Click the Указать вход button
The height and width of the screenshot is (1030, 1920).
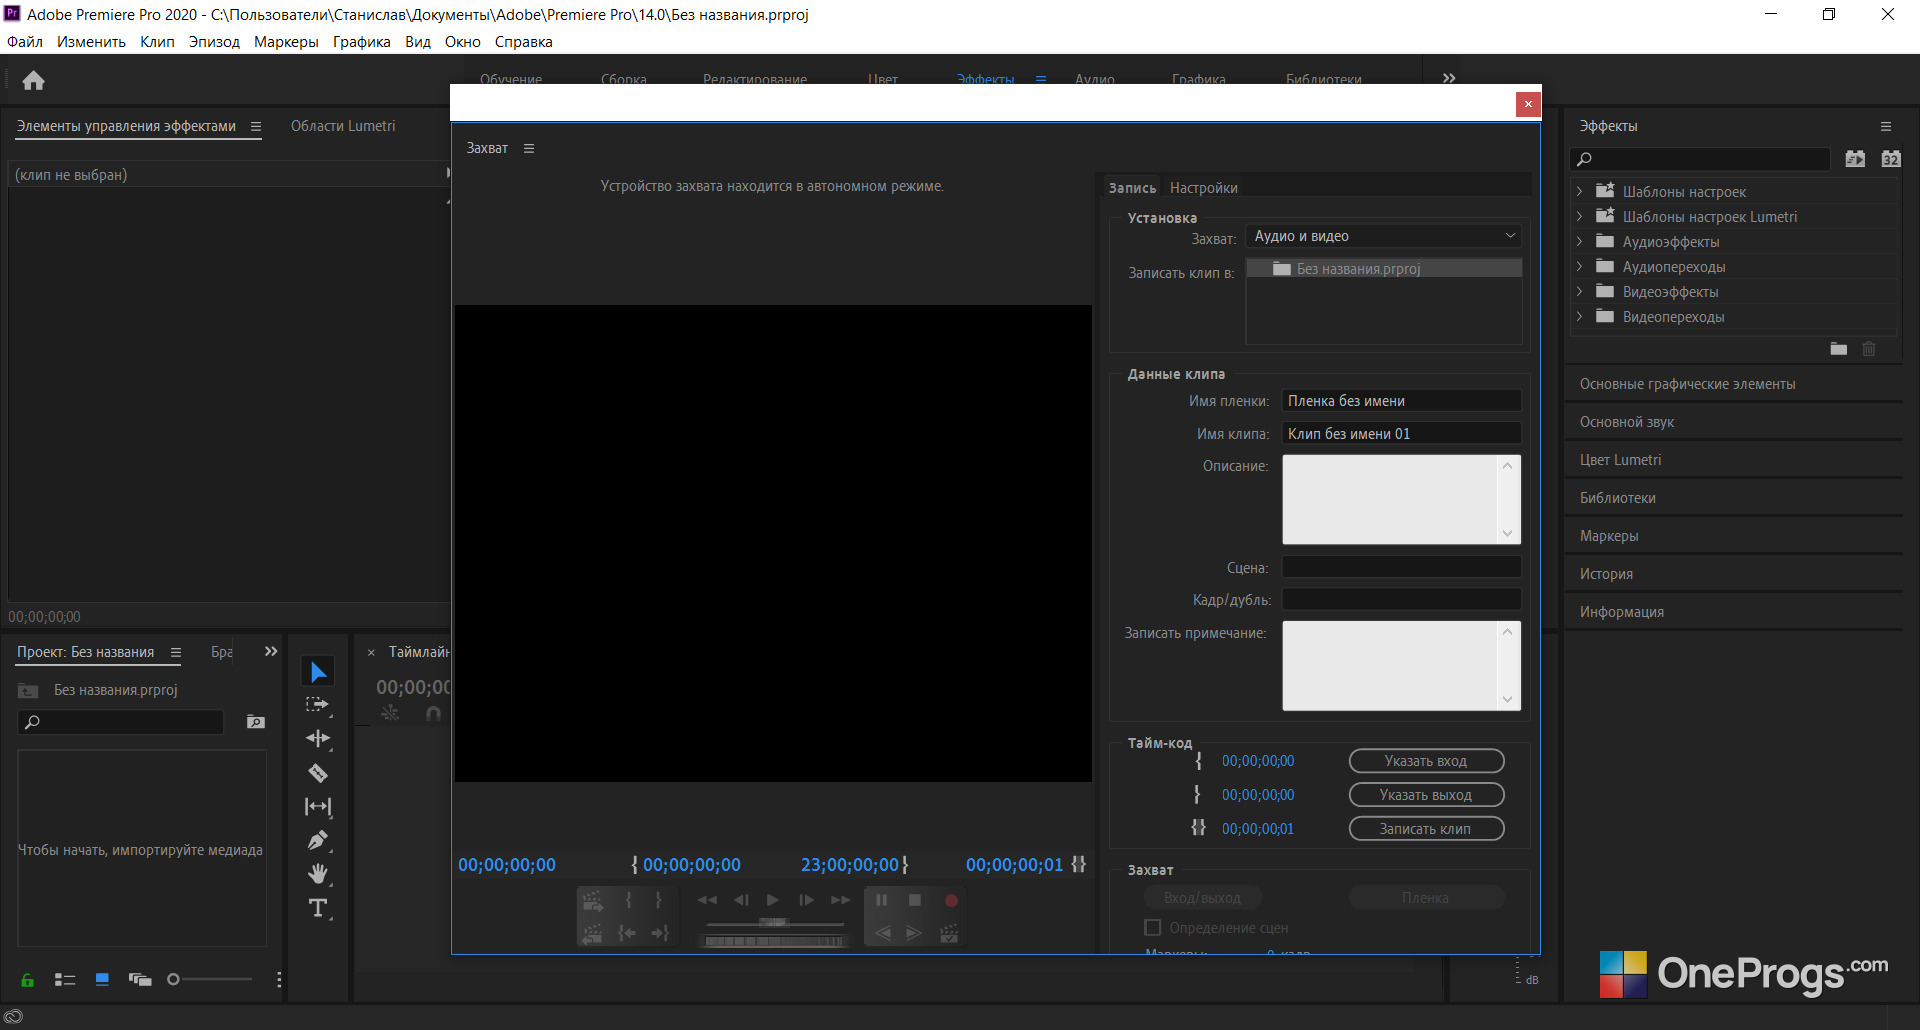1426,761
